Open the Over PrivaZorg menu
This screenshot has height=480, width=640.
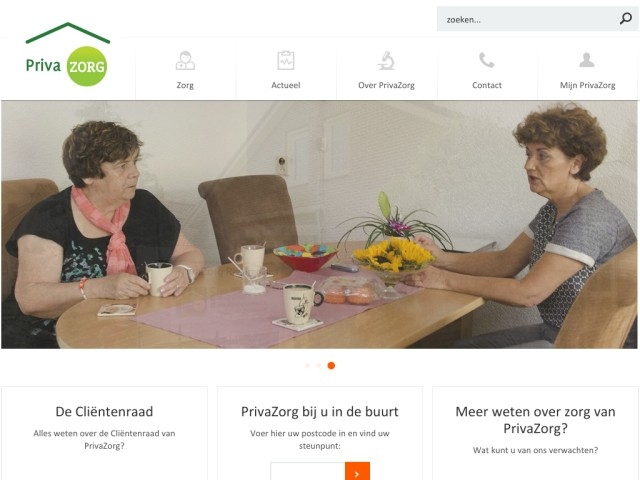(386, 85)
